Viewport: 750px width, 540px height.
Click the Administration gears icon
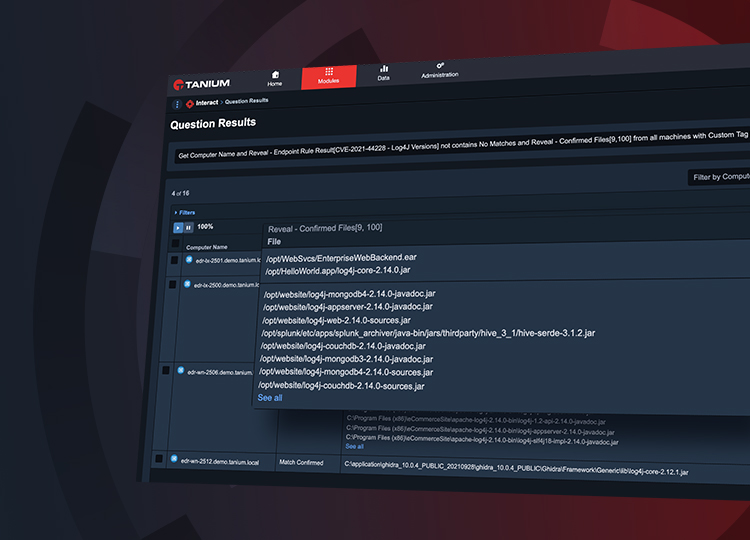tap(440, 65)
